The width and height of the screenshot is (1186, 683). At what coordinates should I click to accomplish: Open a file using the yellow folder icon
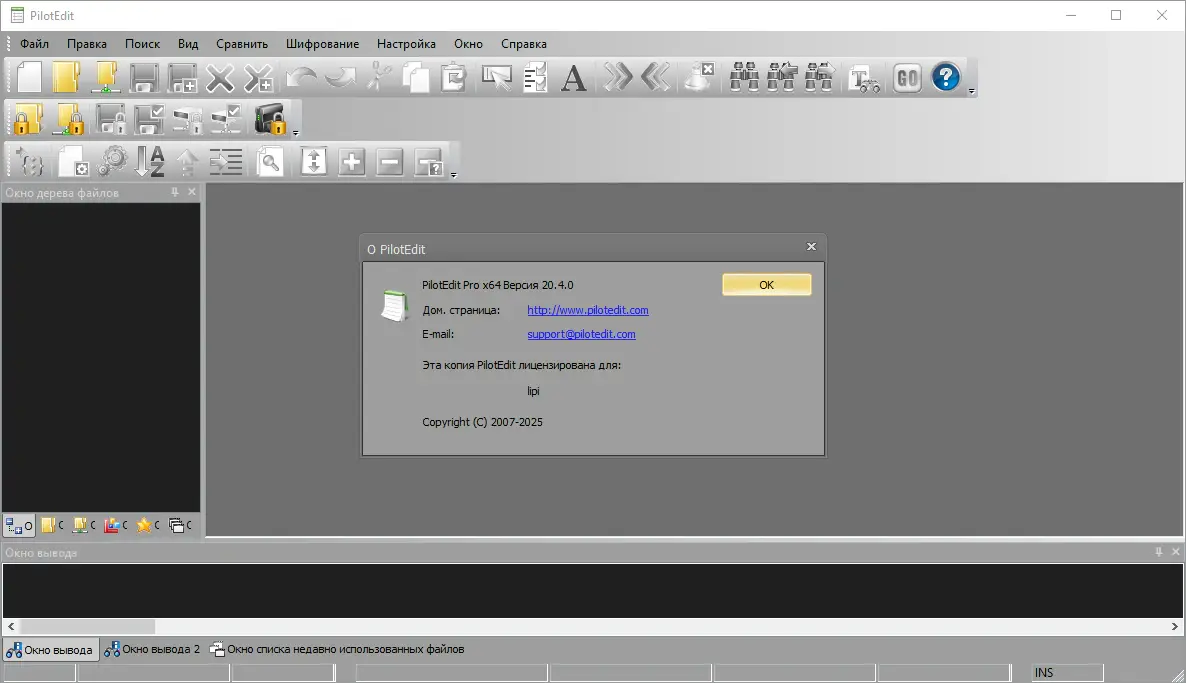click(67, 78)
